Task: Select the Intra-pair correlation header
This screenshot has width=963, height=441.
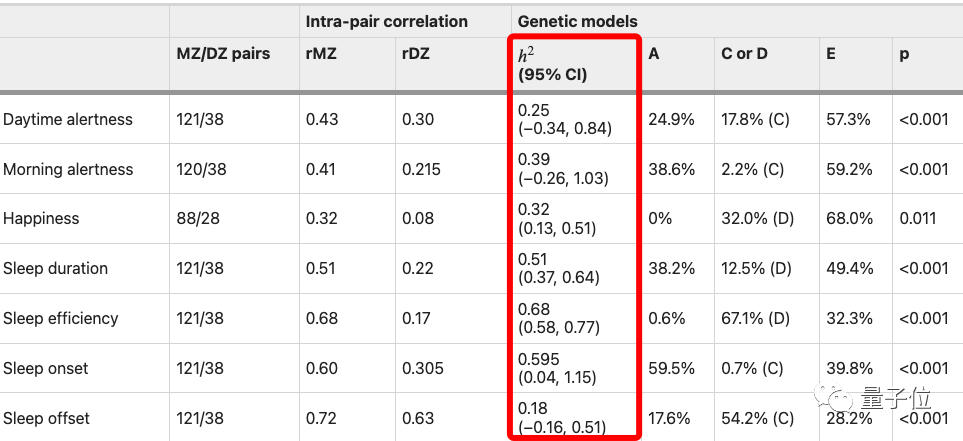Action: point(386,21)
